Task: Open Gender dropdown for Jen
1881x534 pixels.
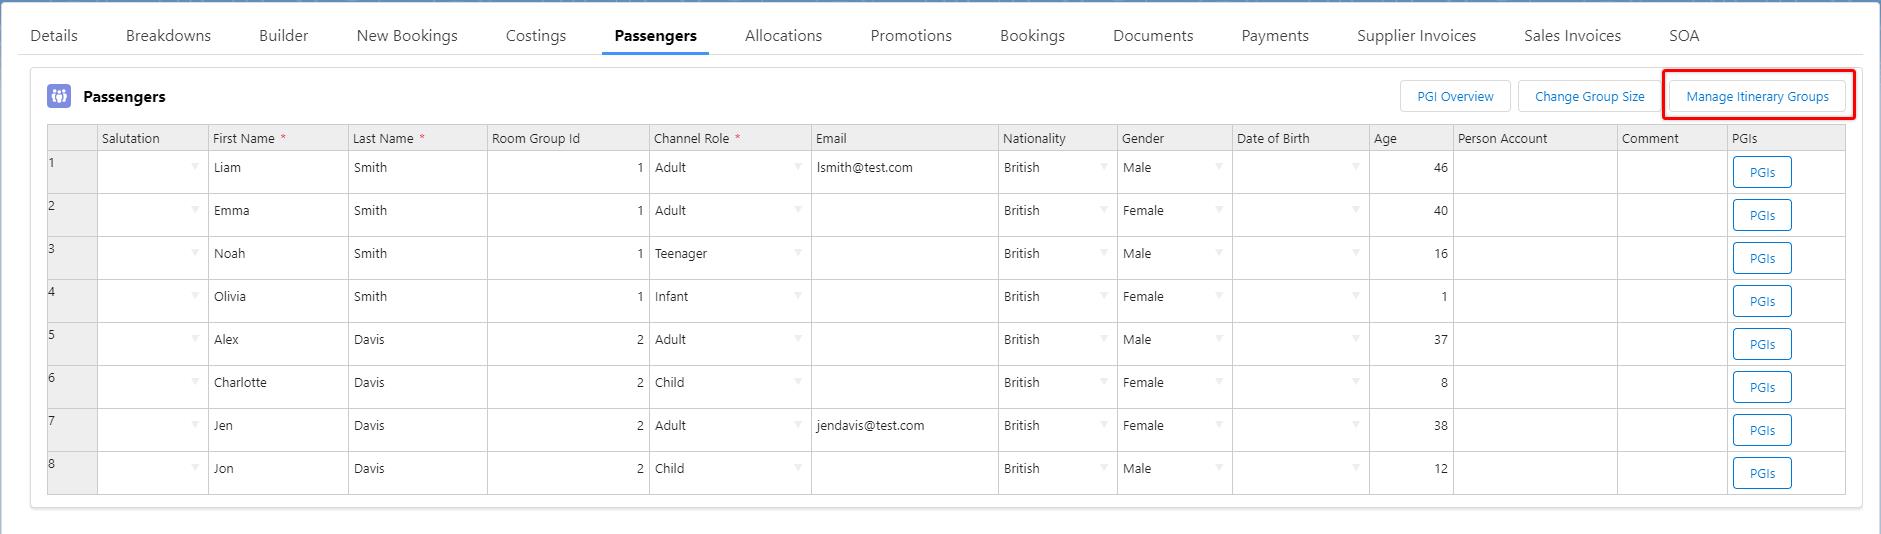Action: tap(1219, 425)
